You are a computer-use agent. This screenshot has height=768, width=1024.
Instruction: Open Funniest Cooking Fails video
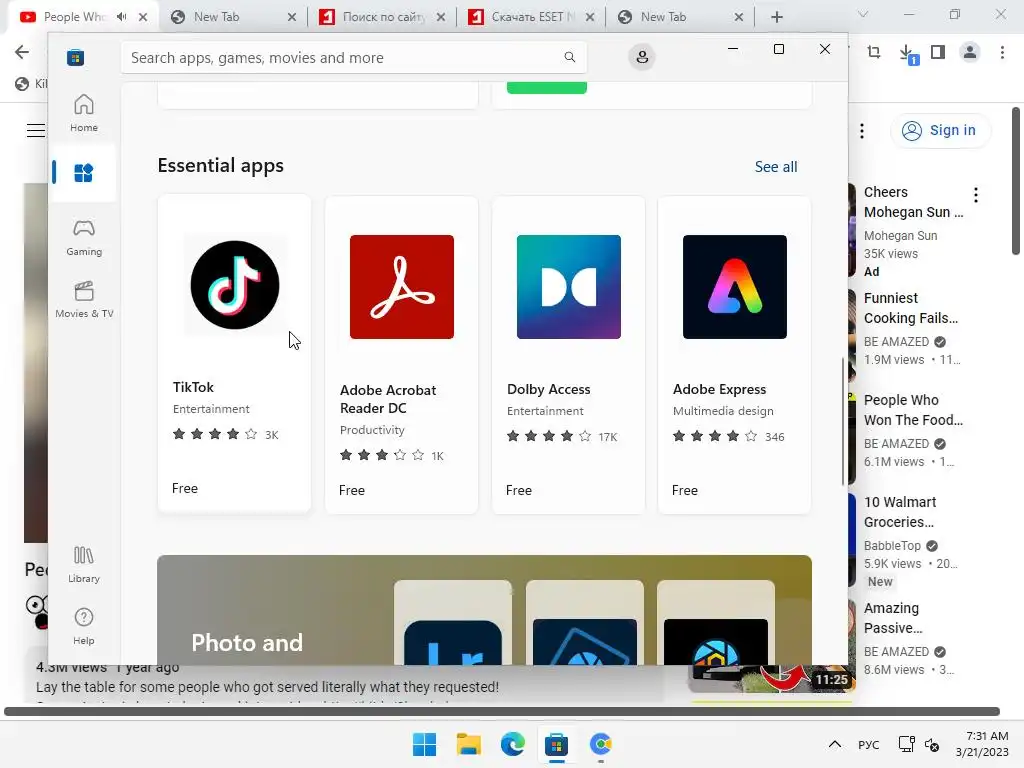coord(910,308)
